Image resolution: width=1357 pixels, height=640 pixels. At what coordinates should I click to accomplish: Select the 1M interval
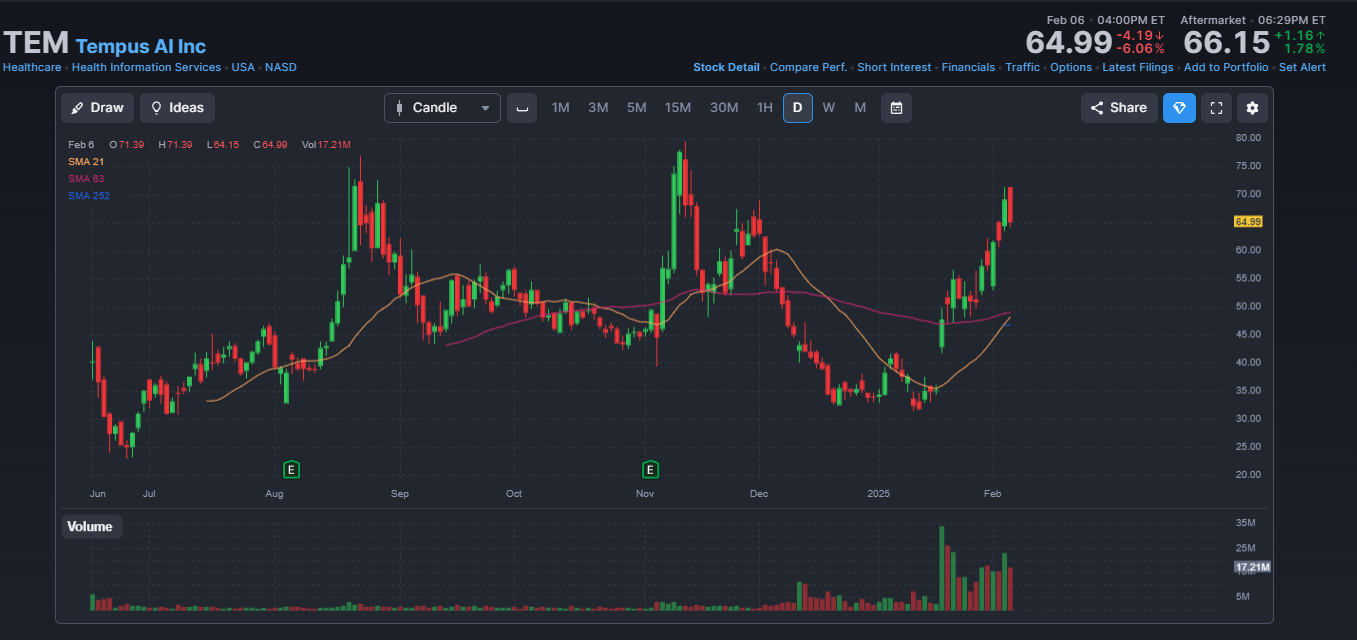tap(560, 108)
